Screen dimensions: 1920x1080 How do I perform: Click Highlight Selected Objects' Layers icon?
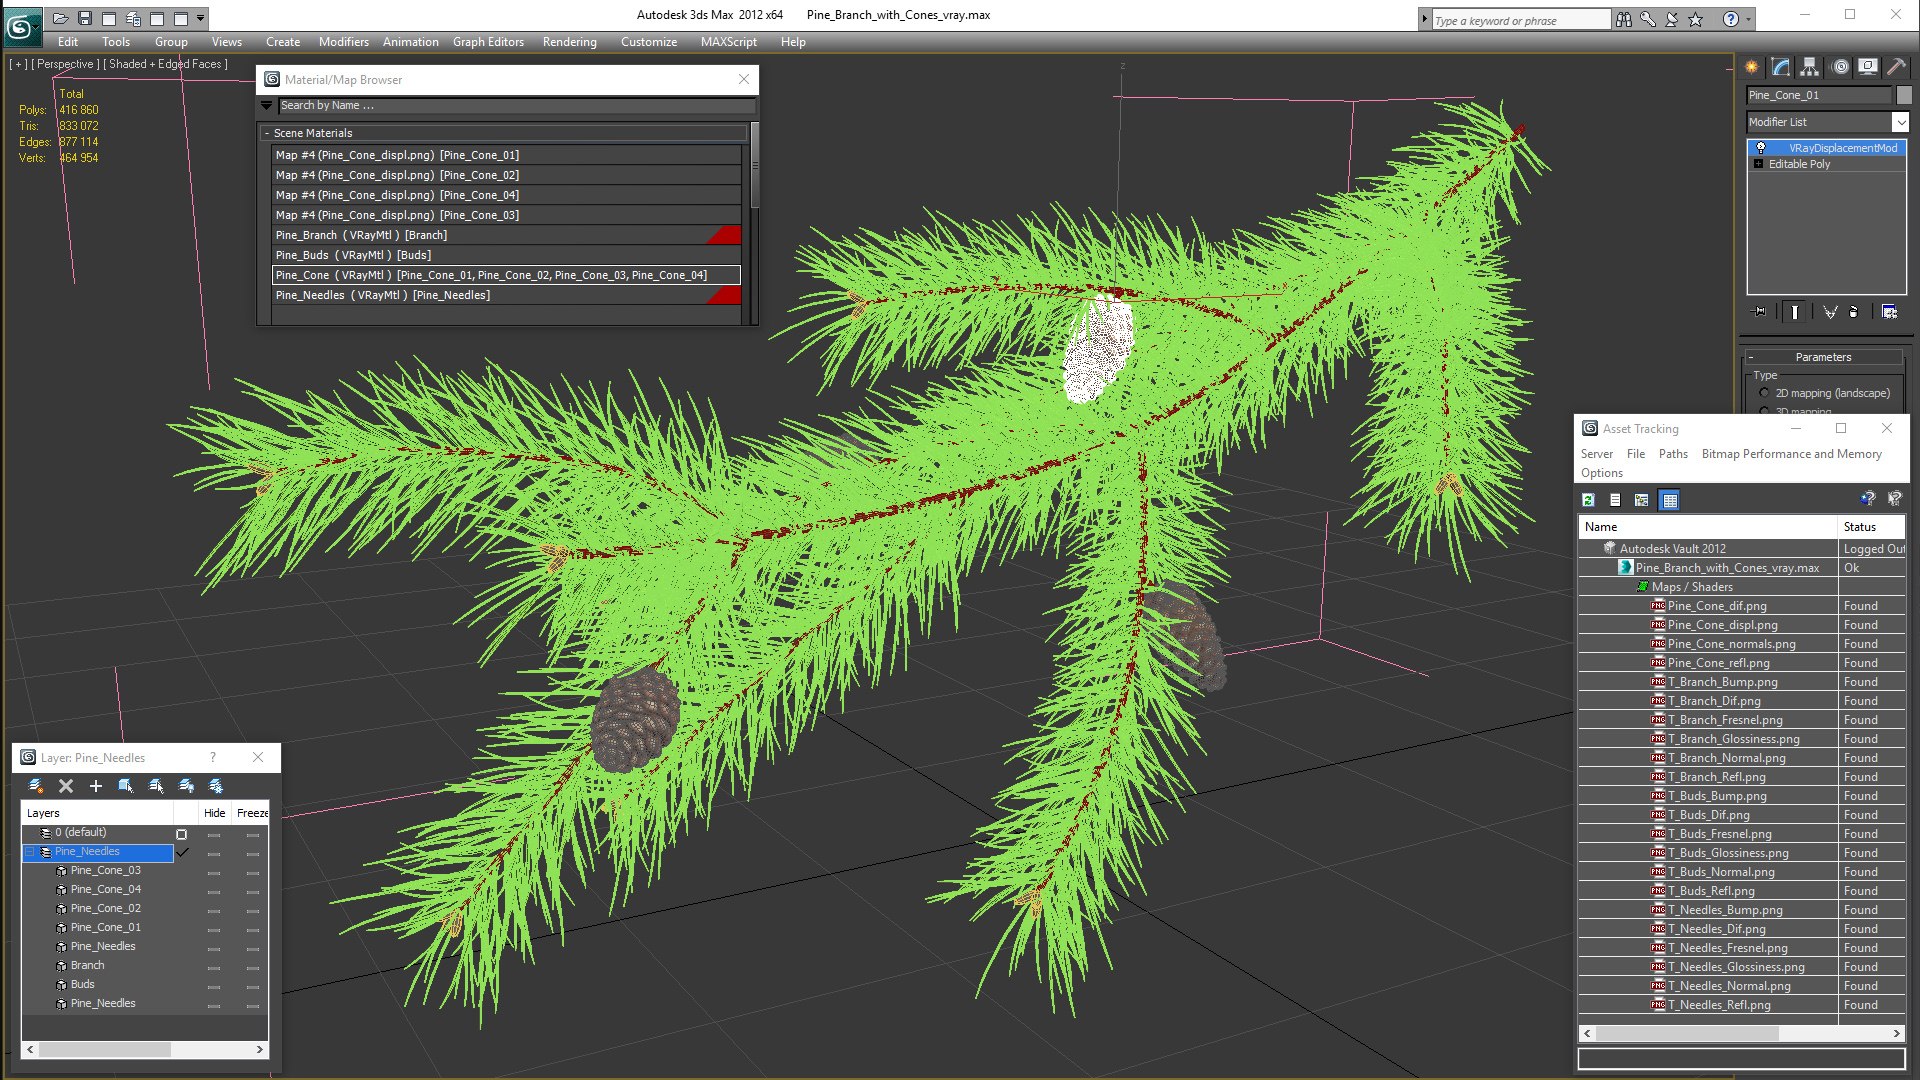156,786
